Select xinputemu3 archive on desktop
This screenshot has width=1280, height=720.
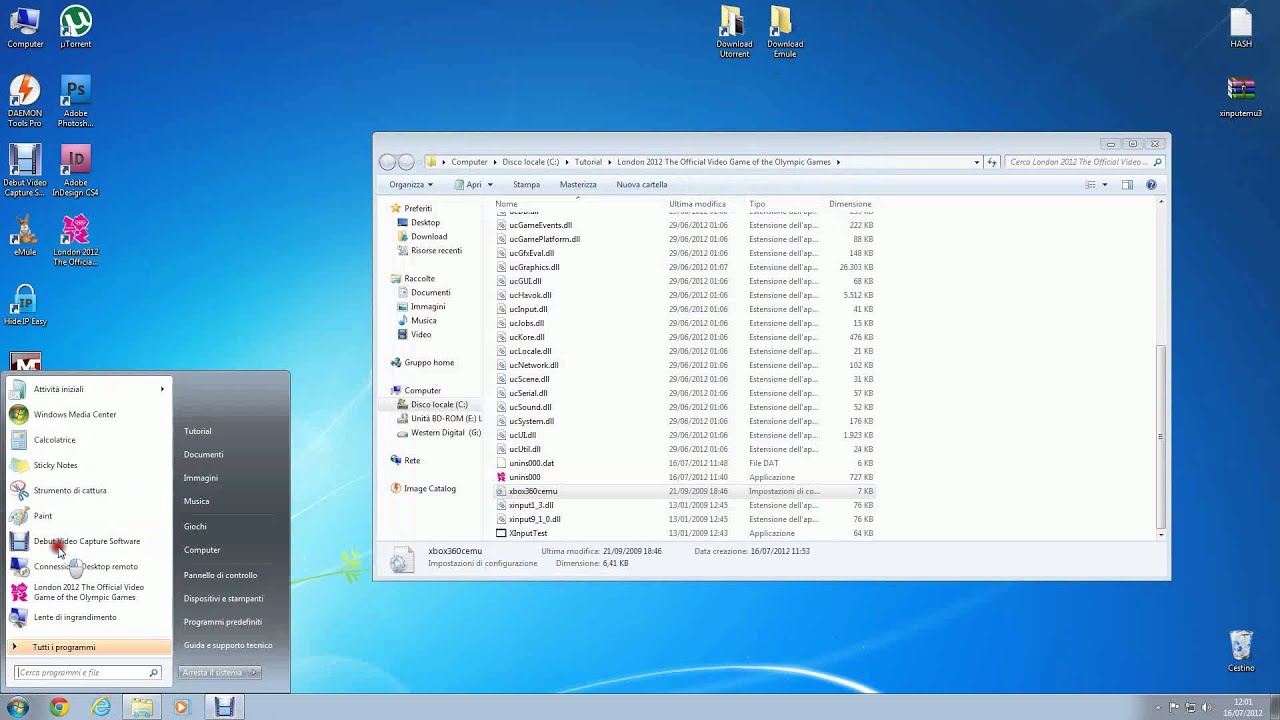pos(1241,97)
